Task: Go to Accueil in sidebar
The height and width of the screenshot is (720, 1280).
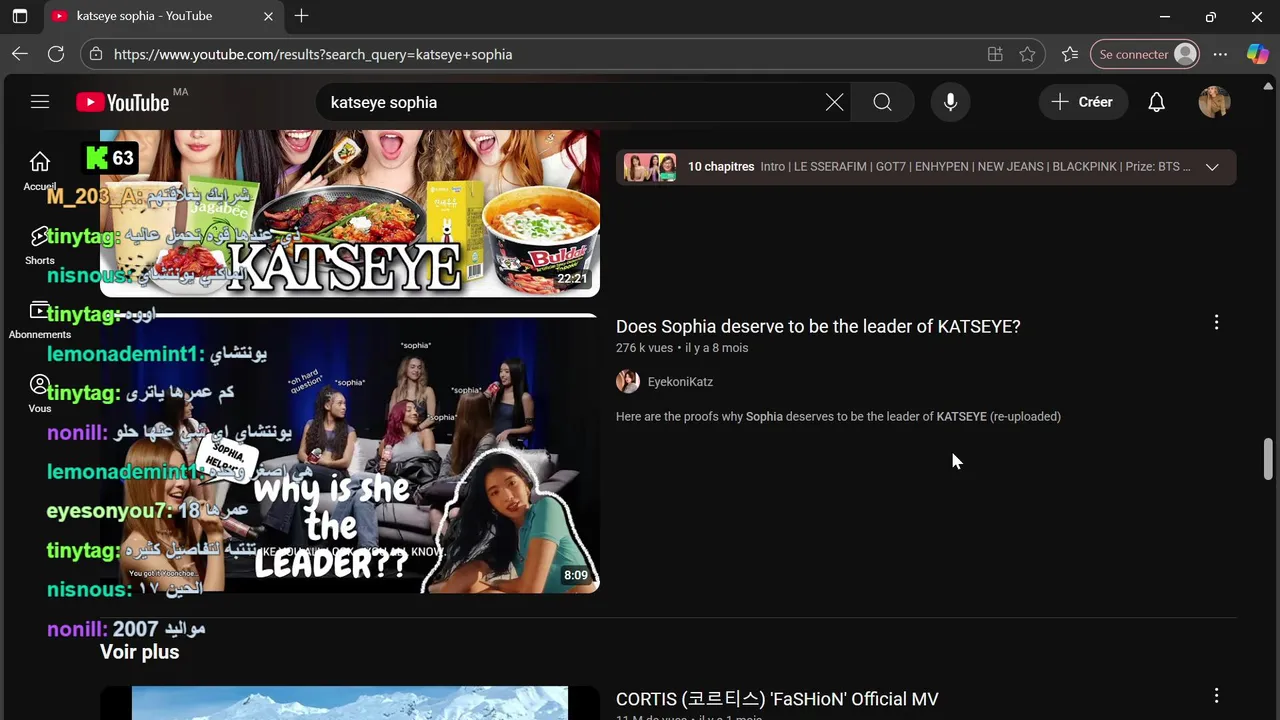Action: (40, 170)
